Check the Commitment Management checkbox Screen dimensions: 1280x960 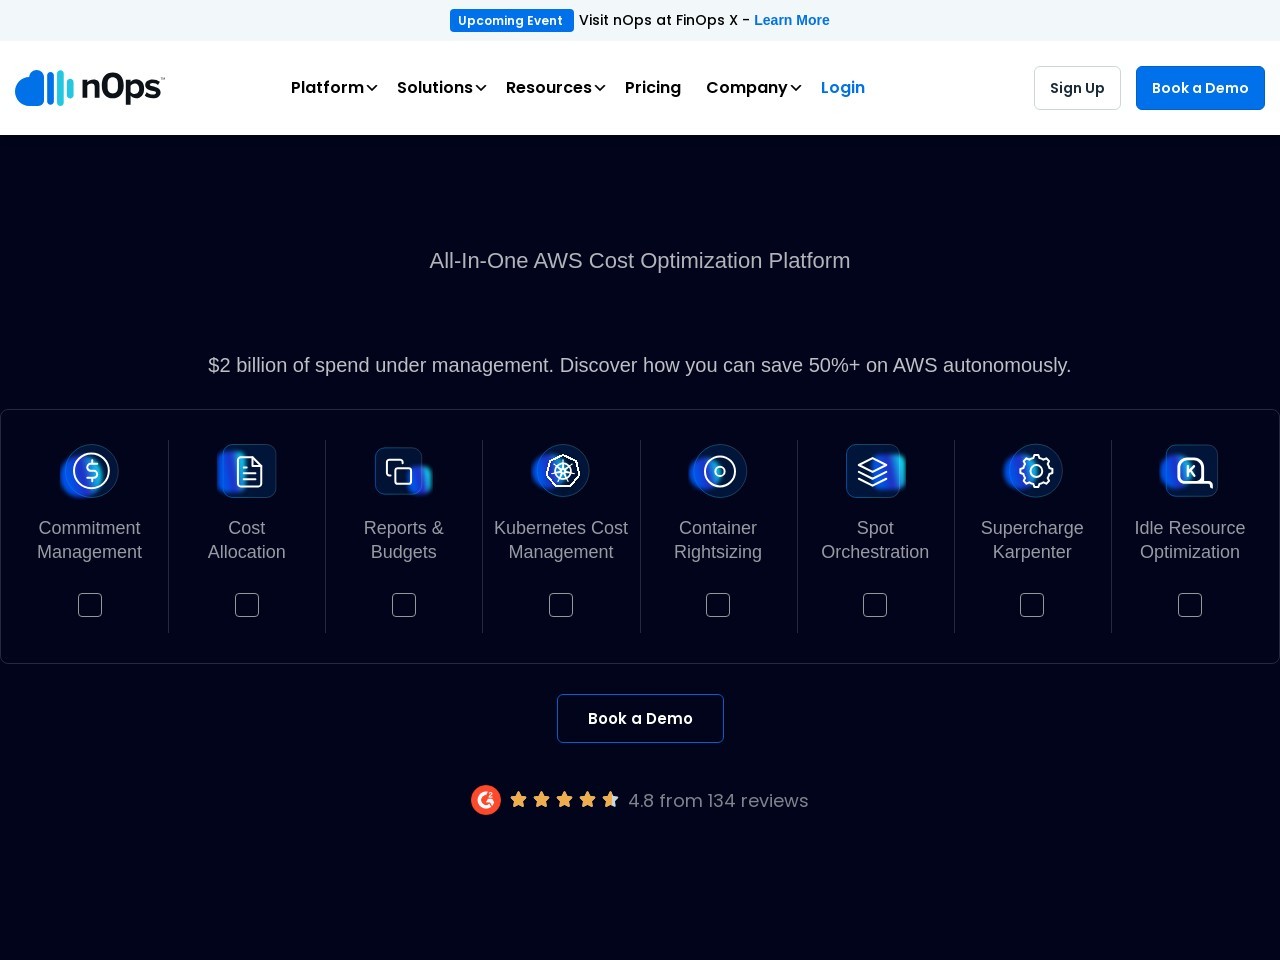coord(90,605)
